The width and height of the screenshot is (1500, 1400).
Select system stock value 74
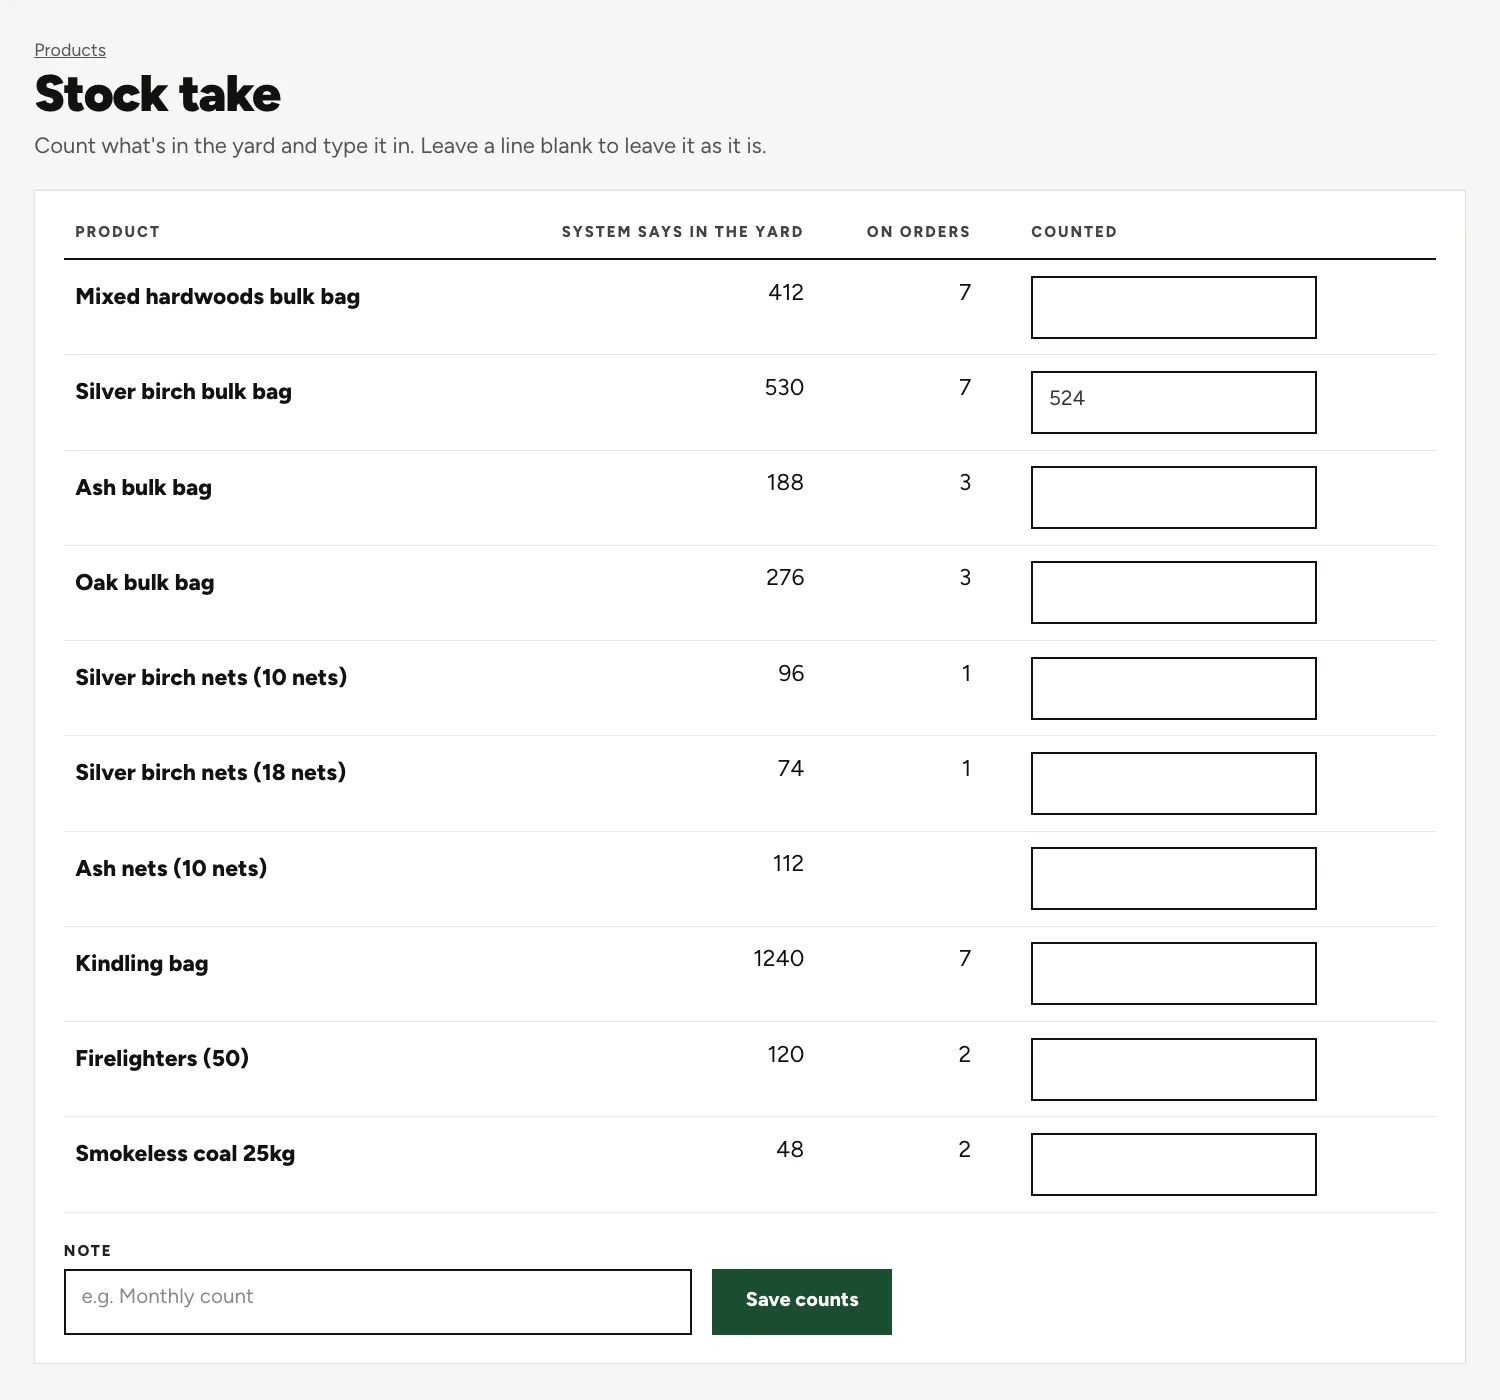click(x=791, y=769)
